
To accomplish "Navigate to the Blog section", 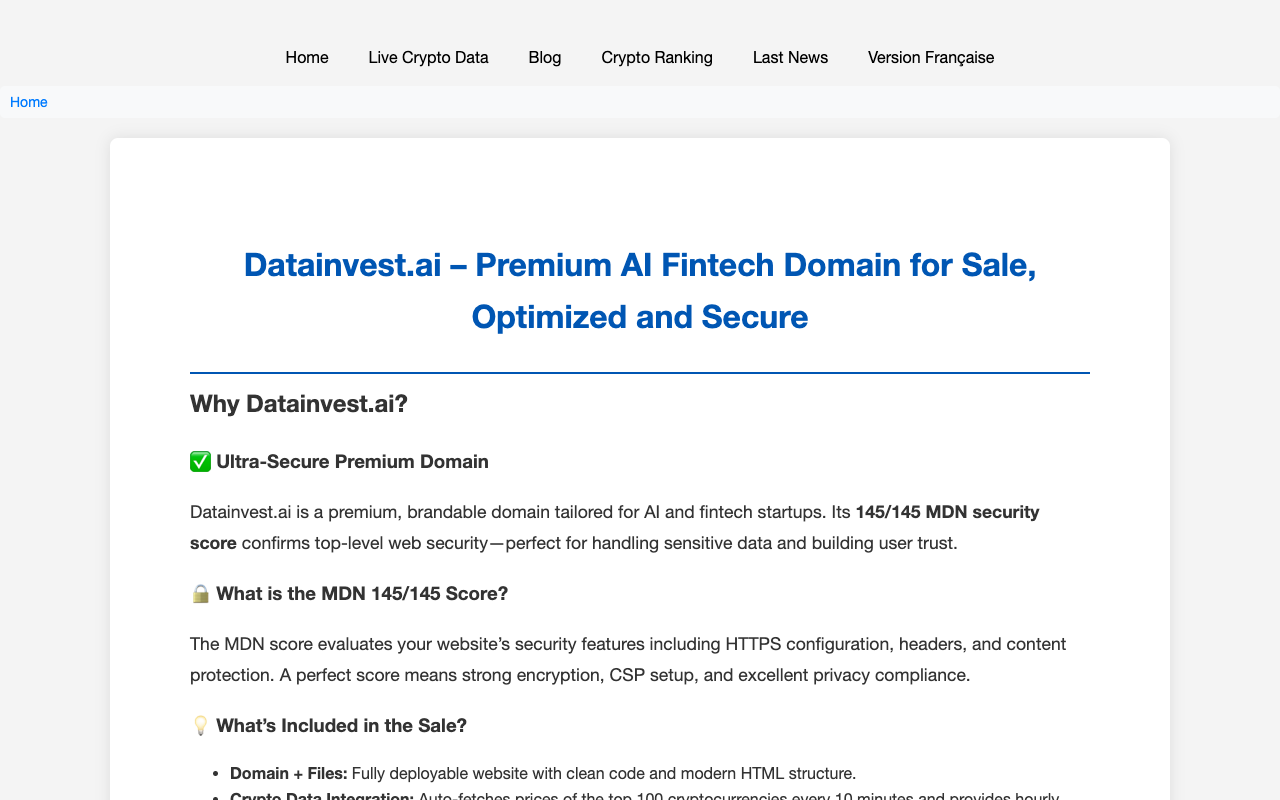I will click(545, 57).
